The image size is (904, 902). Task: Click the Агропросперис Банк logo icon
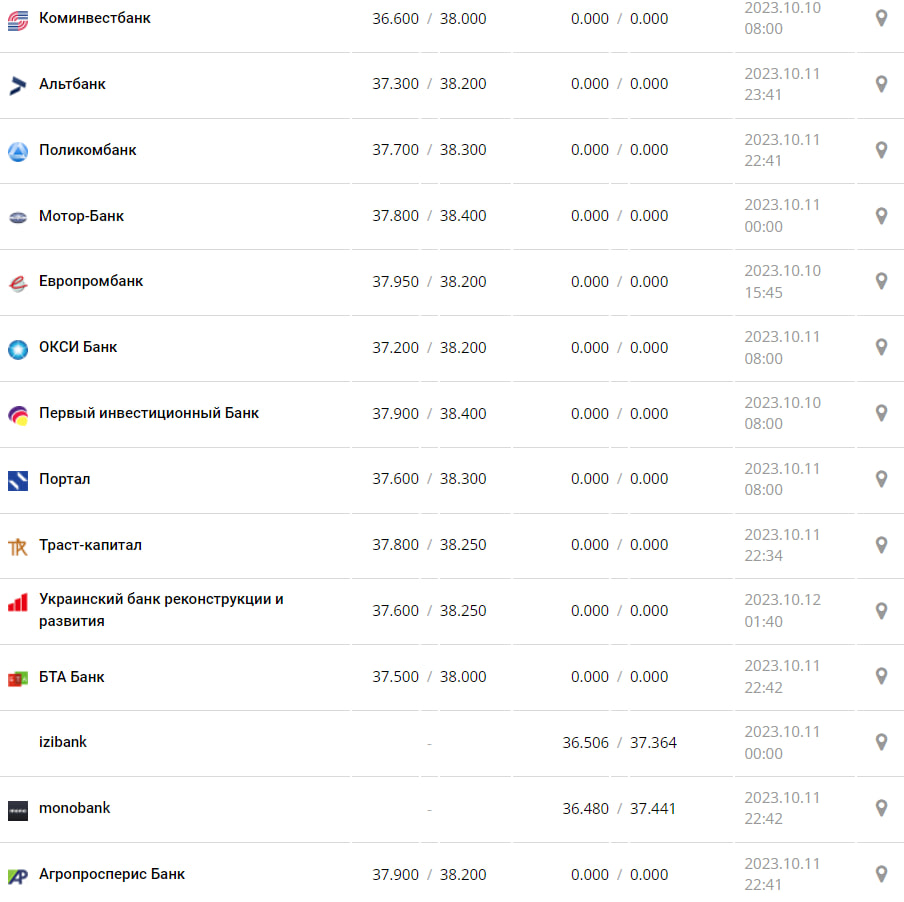coord(18,875)
